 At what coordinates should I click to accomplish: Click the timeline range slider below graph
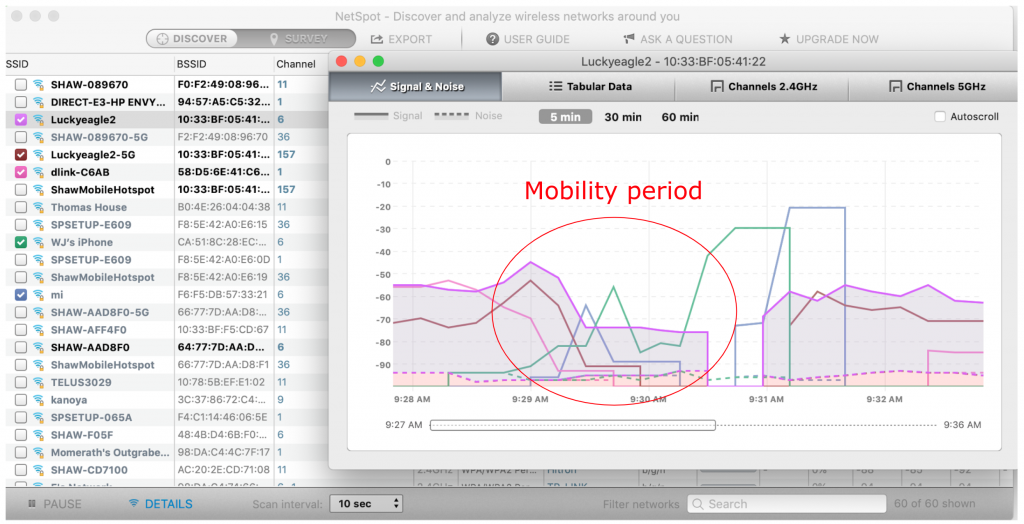pyautogui.click(x=572, y=425)
